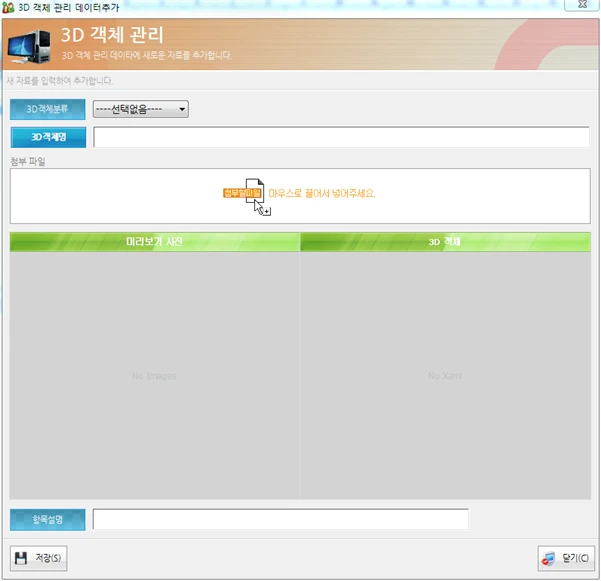Image resolution: width=601 pixels, height=581 pixels.
Task: Click the 첨부 파일 section label
Action: click(28, 161)
